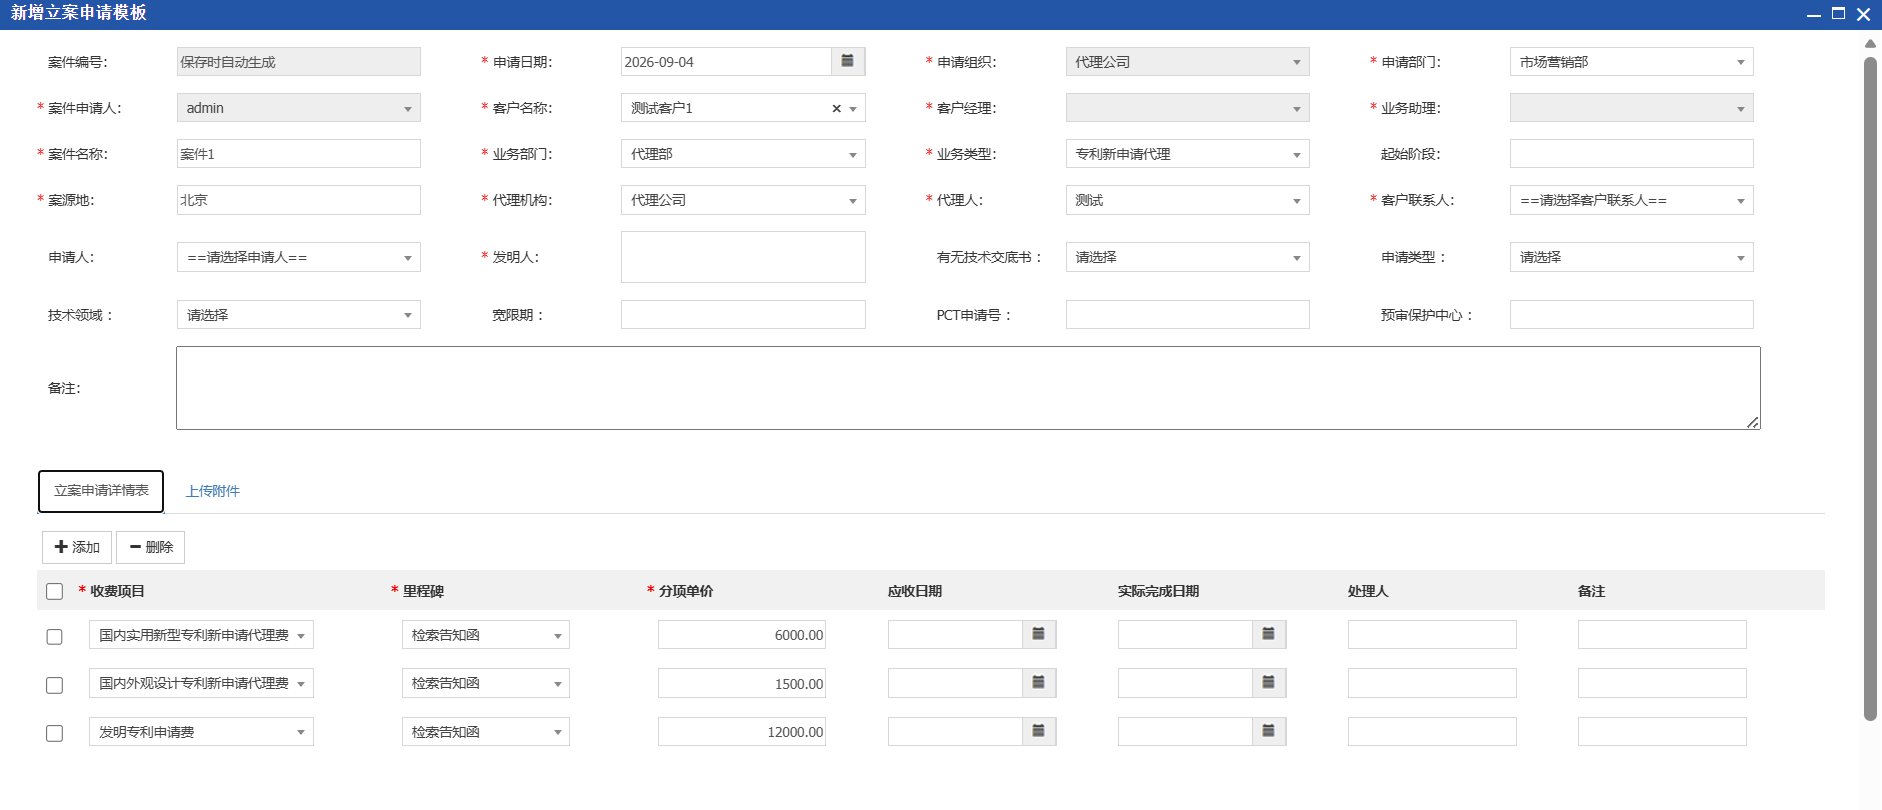The height and width of the screenshot is (810, 1882).
Task: Open the 有无技术交底书 dropdown
Action: pyautogui.click(x=1187, y=257)
